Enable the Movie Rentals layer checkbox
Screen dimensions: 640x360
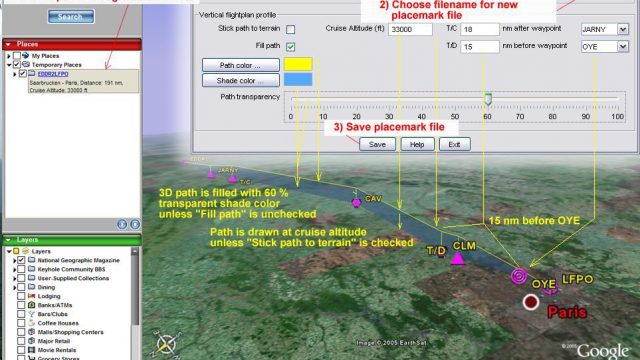(21, 349)
